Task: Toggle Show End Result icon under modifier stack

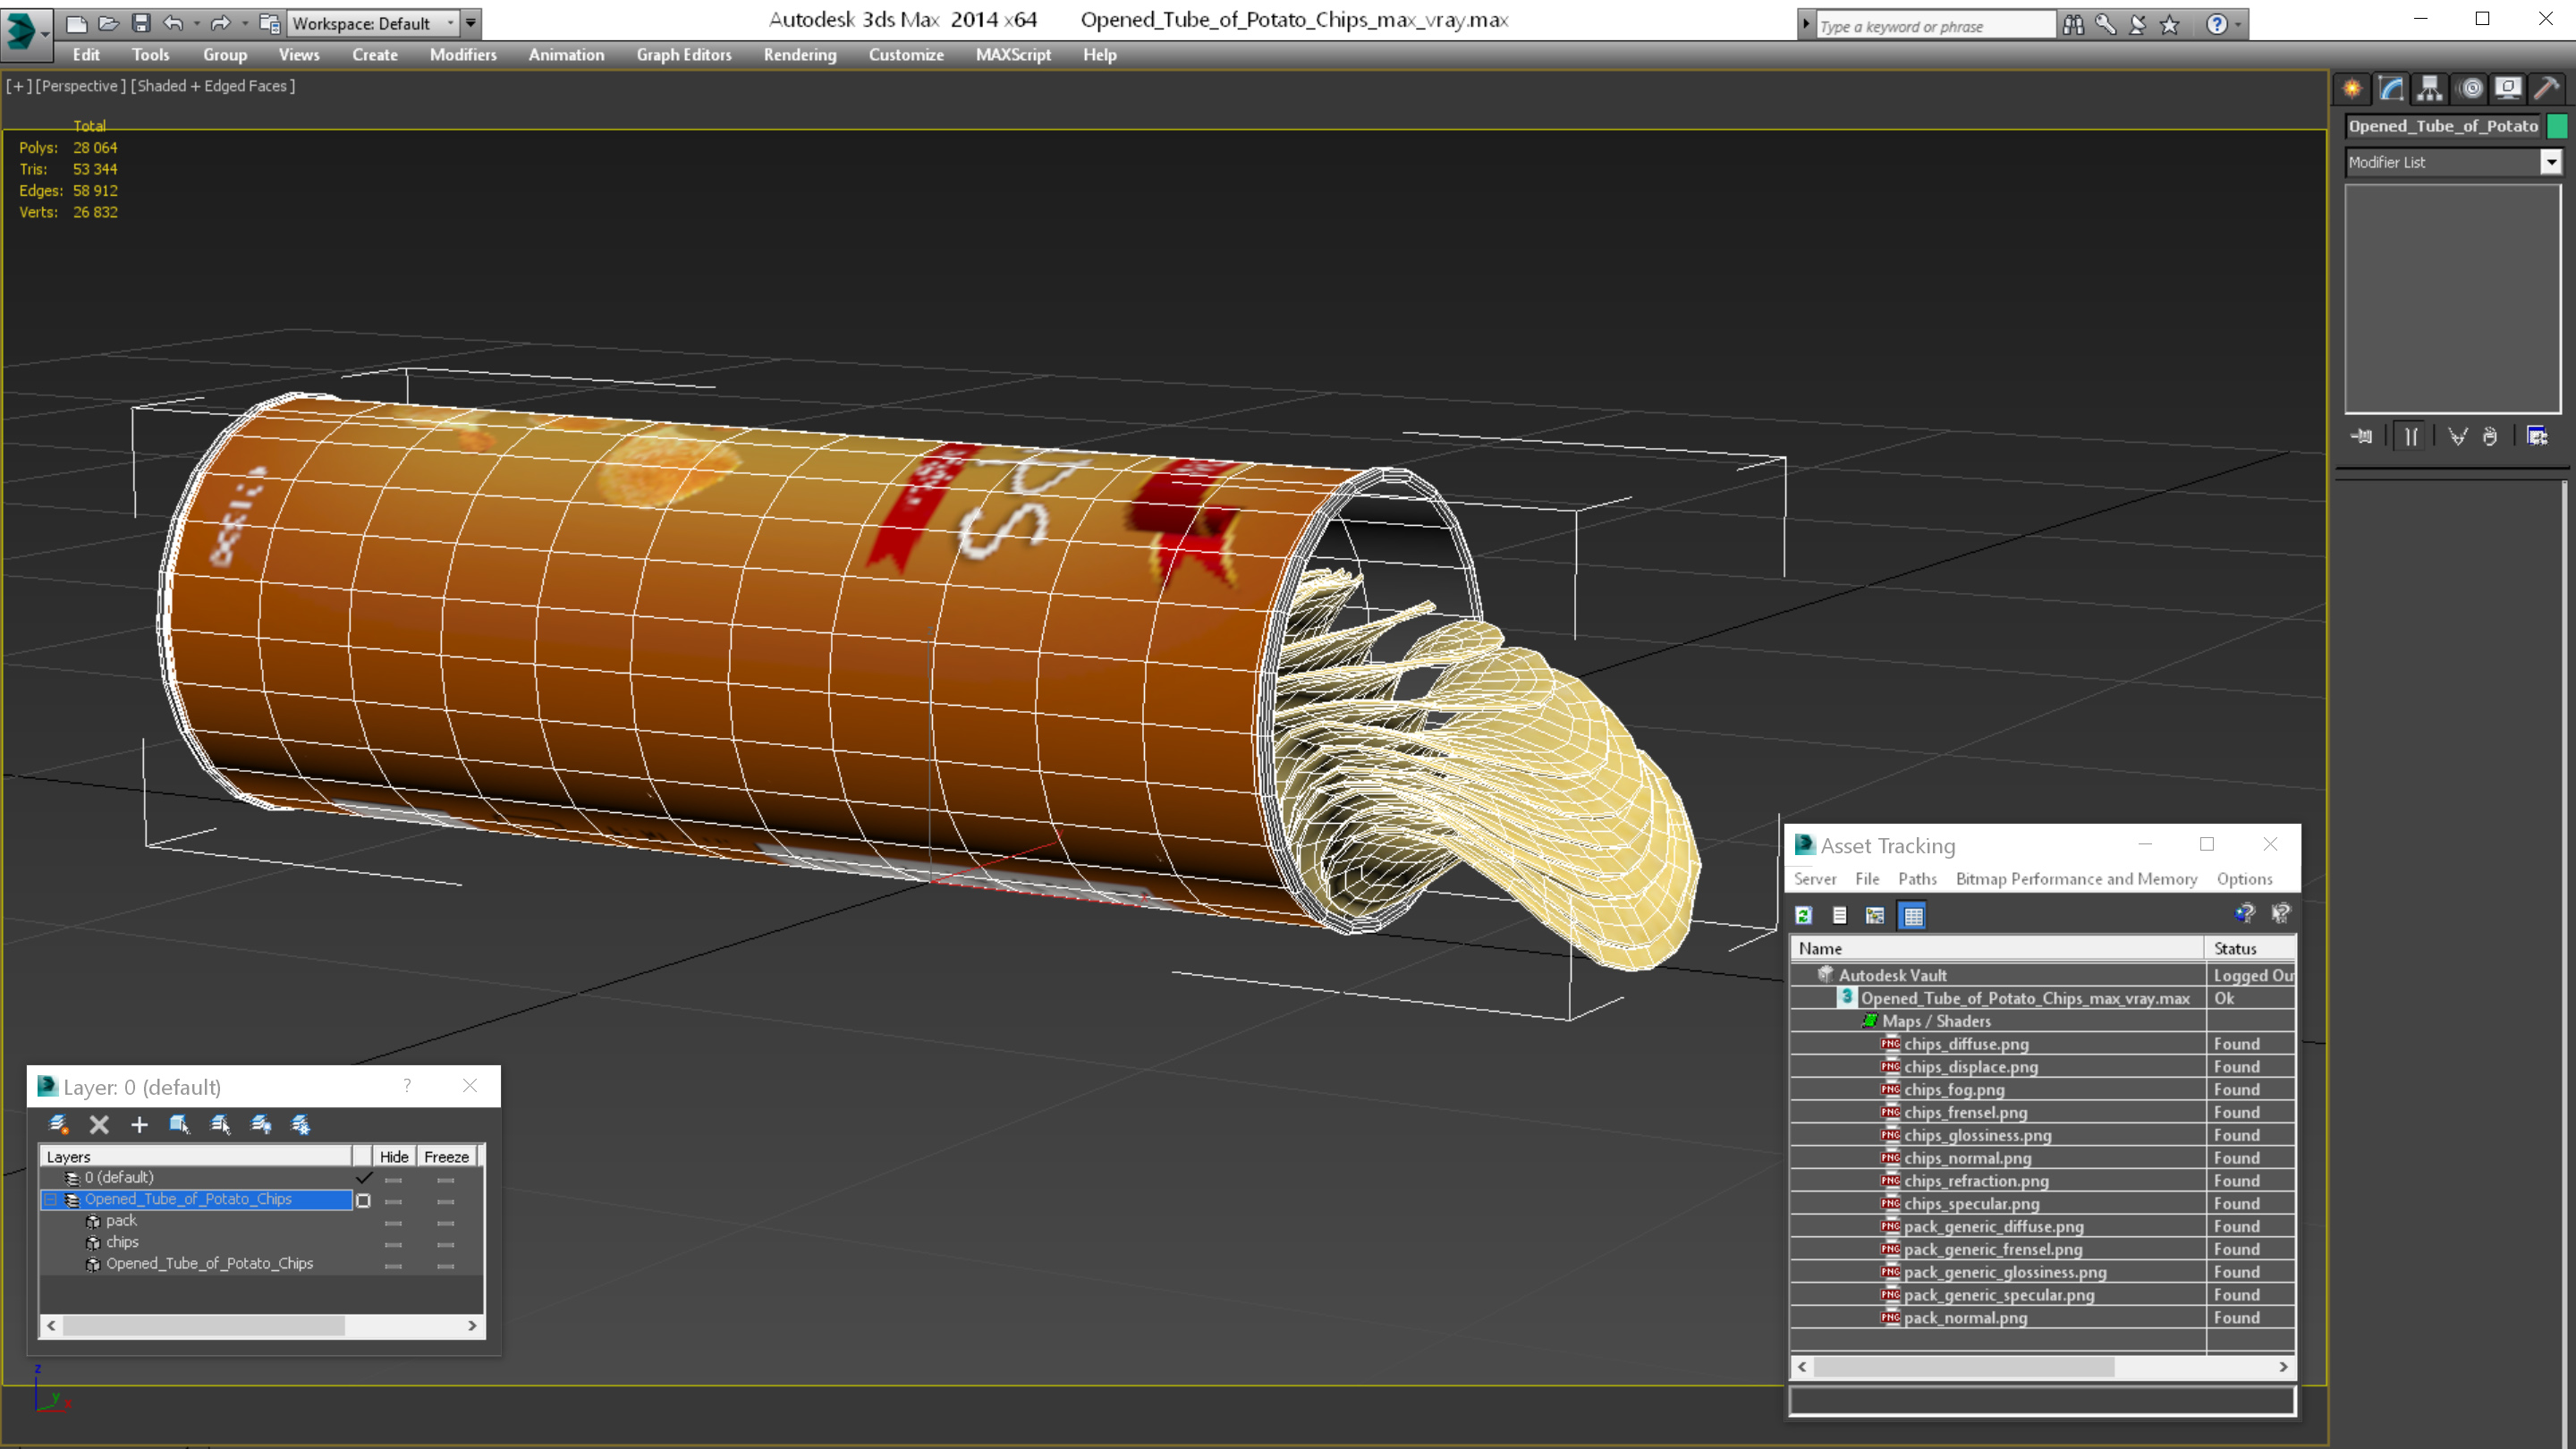Action: (2411, 436)
